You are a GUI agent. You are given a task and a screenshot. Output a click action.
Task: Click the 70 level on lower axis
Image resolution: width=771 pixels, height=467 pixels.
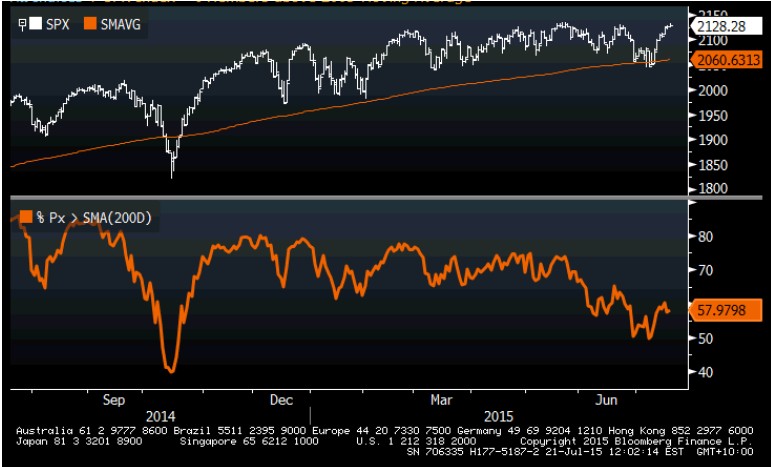tap(706, 270)
